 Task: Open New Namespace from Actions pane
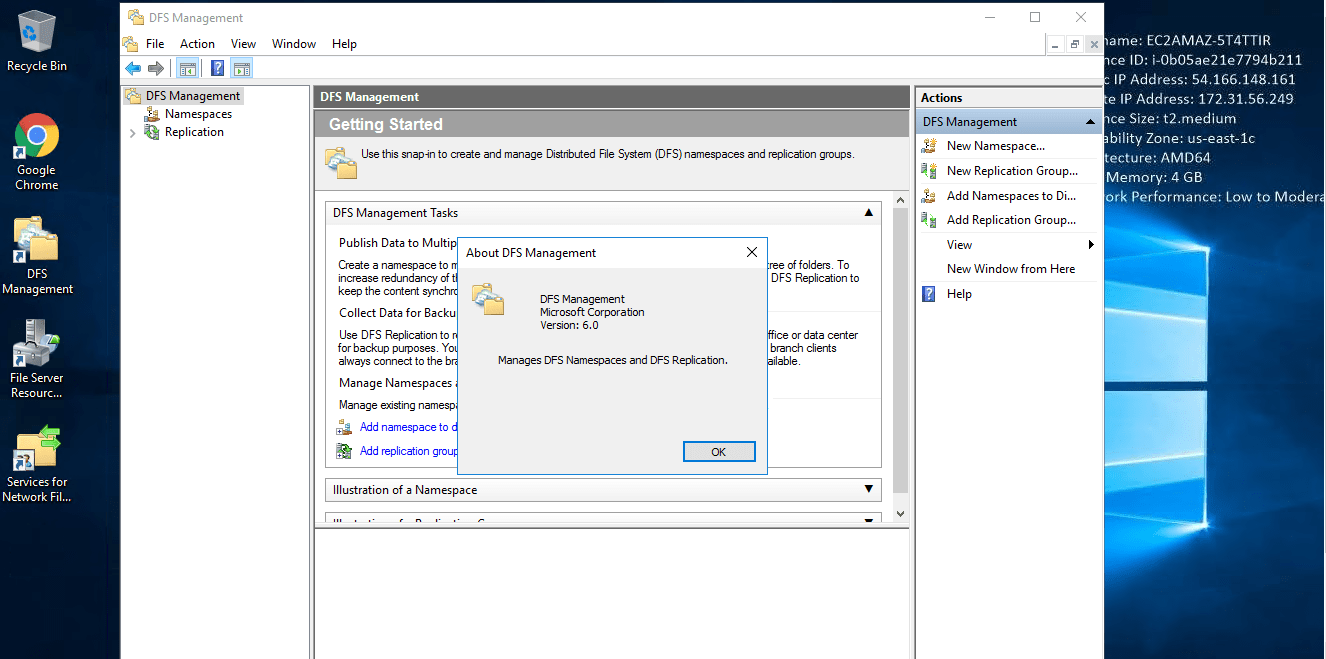point(995,146)
